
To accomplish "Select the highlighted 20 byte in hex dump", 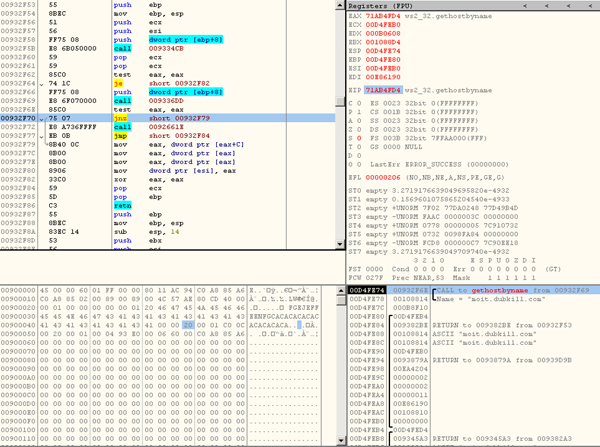I will pos(188,325).
